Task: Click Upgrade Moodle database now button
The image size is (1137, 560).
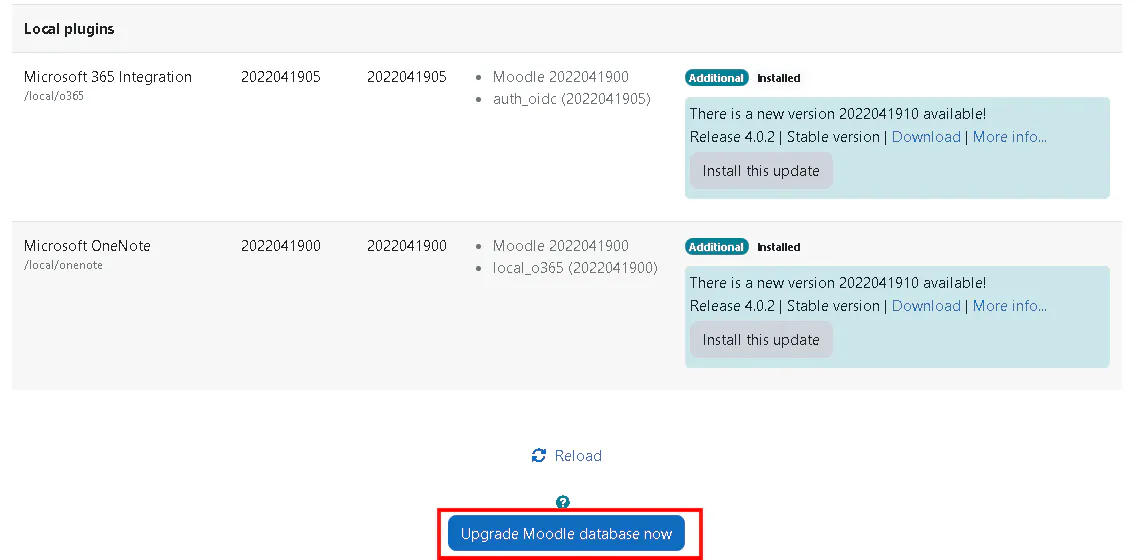Action: tap(566, 534)
